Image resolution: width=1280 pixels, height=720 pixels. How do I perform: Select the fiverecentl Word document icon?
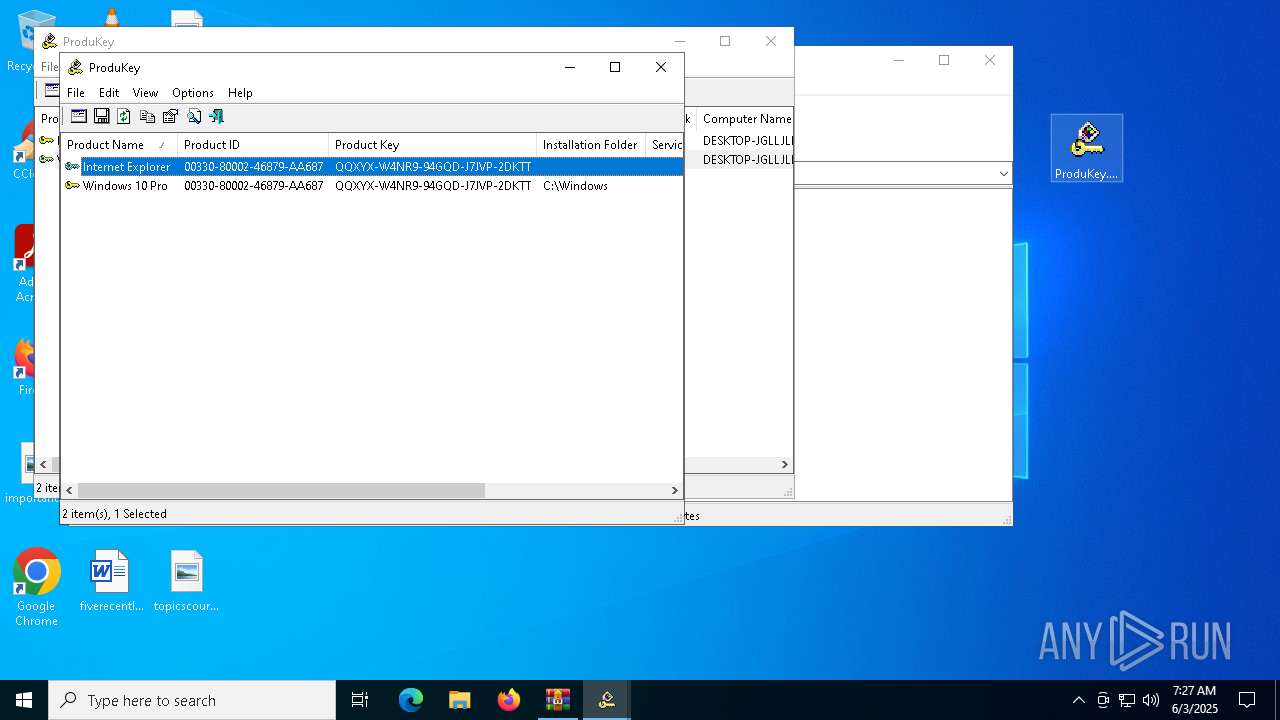111,581
